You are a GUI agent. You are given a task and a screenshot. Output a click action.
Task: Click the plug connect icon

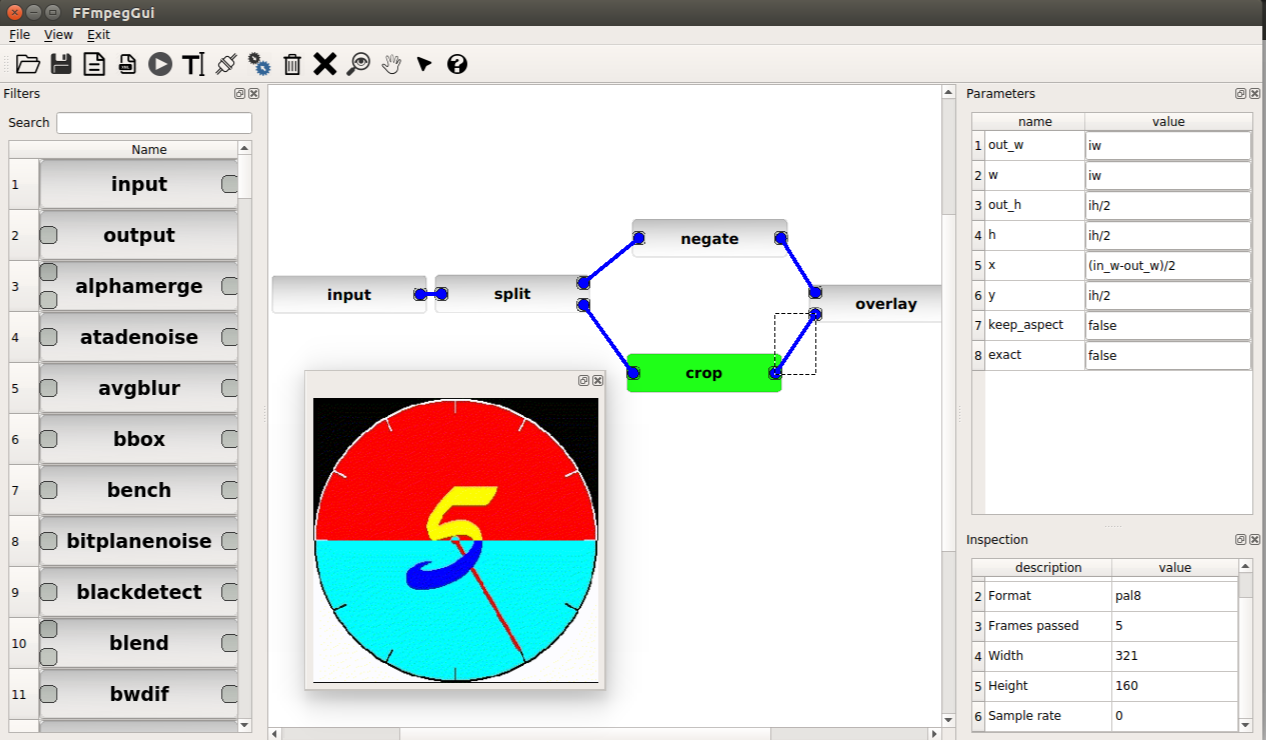[x=226, y=64]
